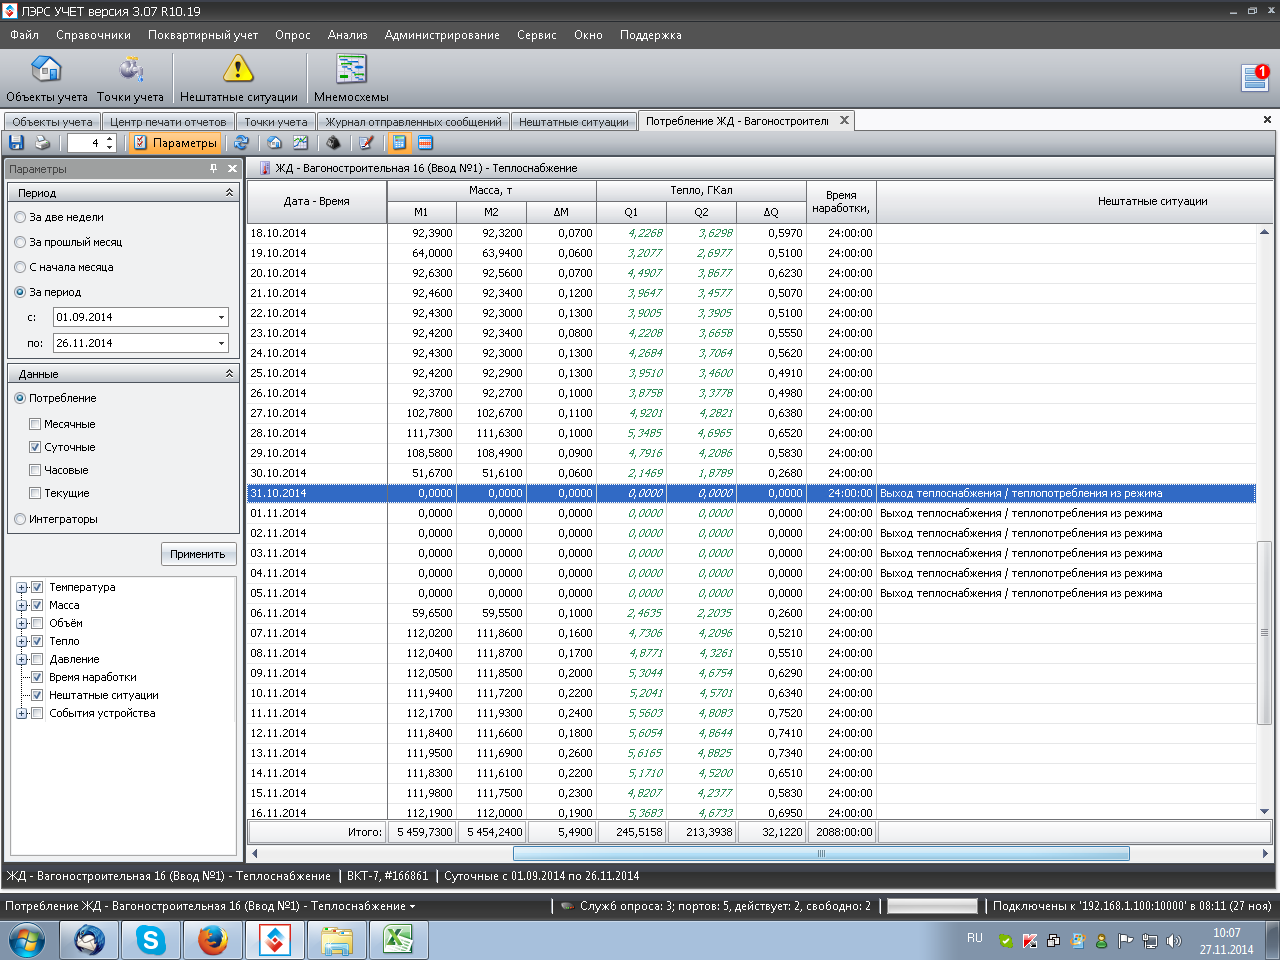1280x960 pixels.
Task: Click the horizontal scrollbar thumb of table
Action: coord(821,854)
